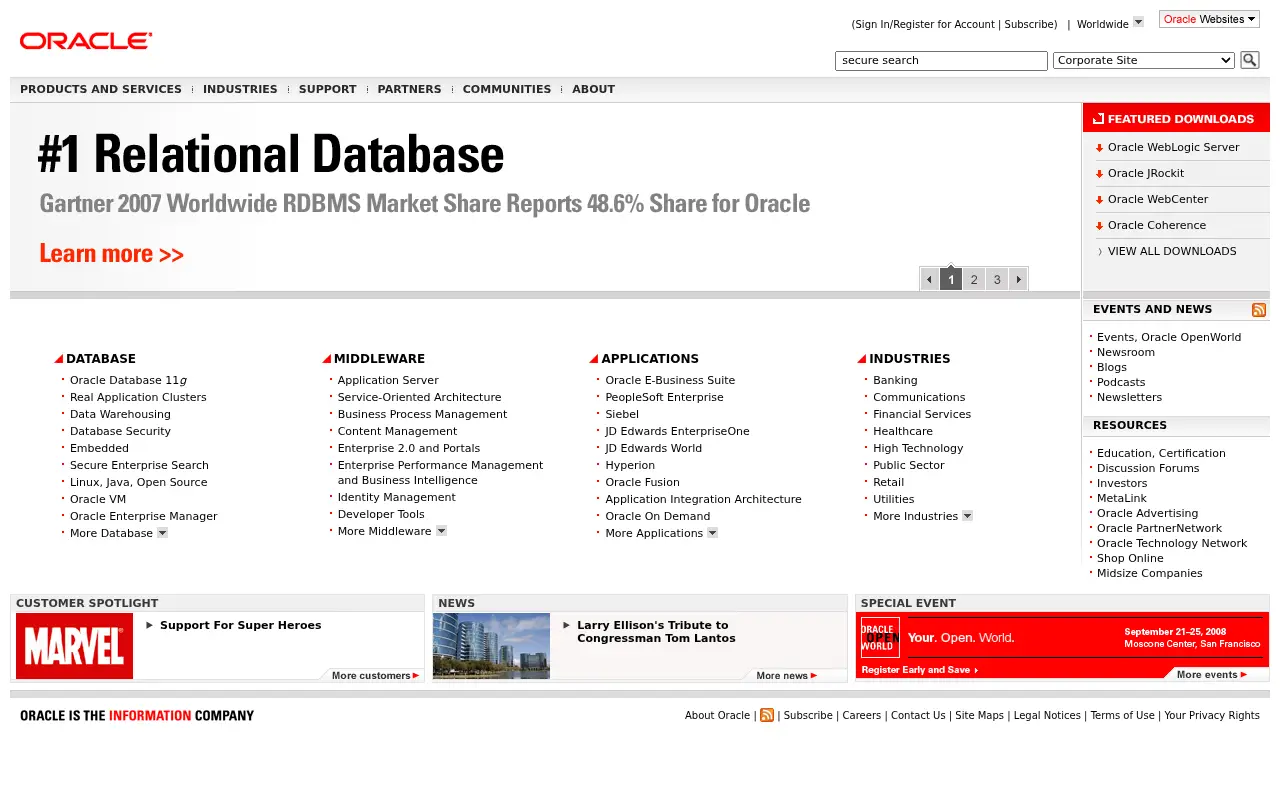Open the Events and News RSS feed icon
1280x800 pixels.
point(1259,310)
